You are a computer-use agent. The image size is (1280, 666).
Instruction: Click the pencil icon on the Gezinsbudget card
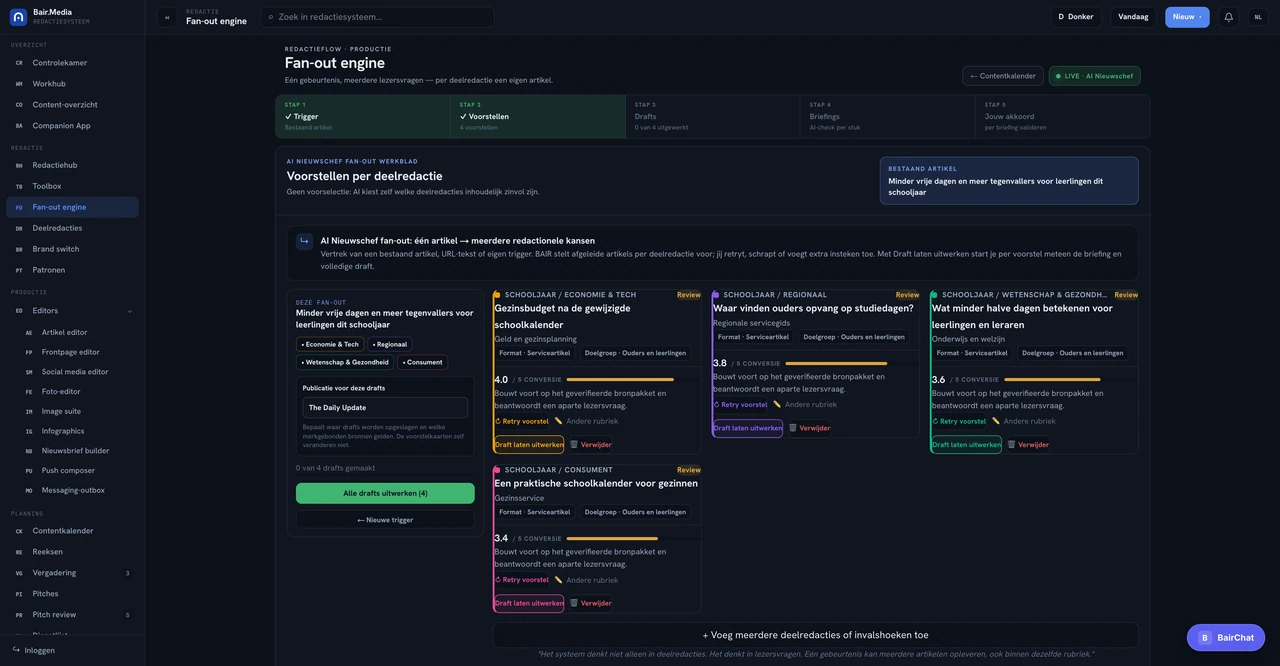[559, 421]
